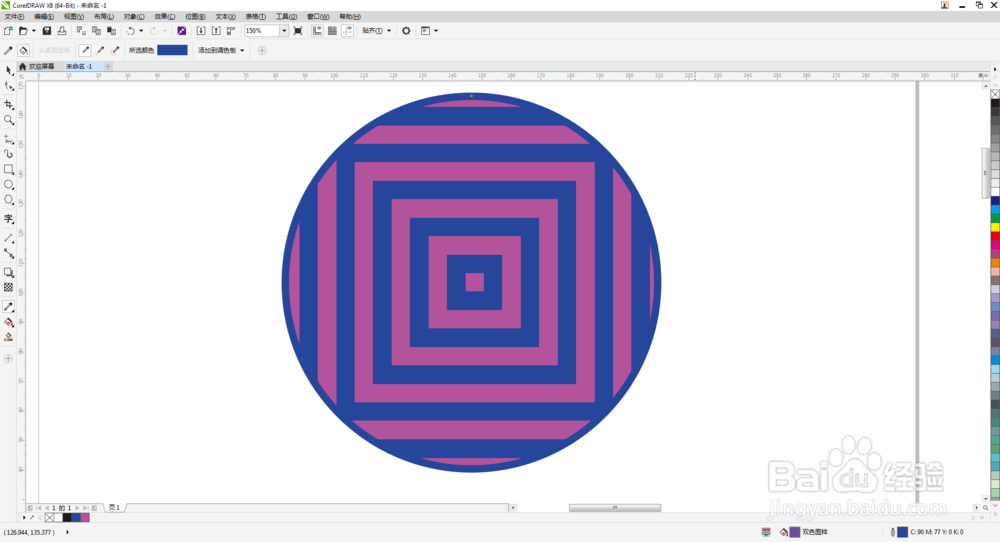The image size is (1000, 542).
Task: Click the fill color indicator in the status bar
Action: pos(795,532)
